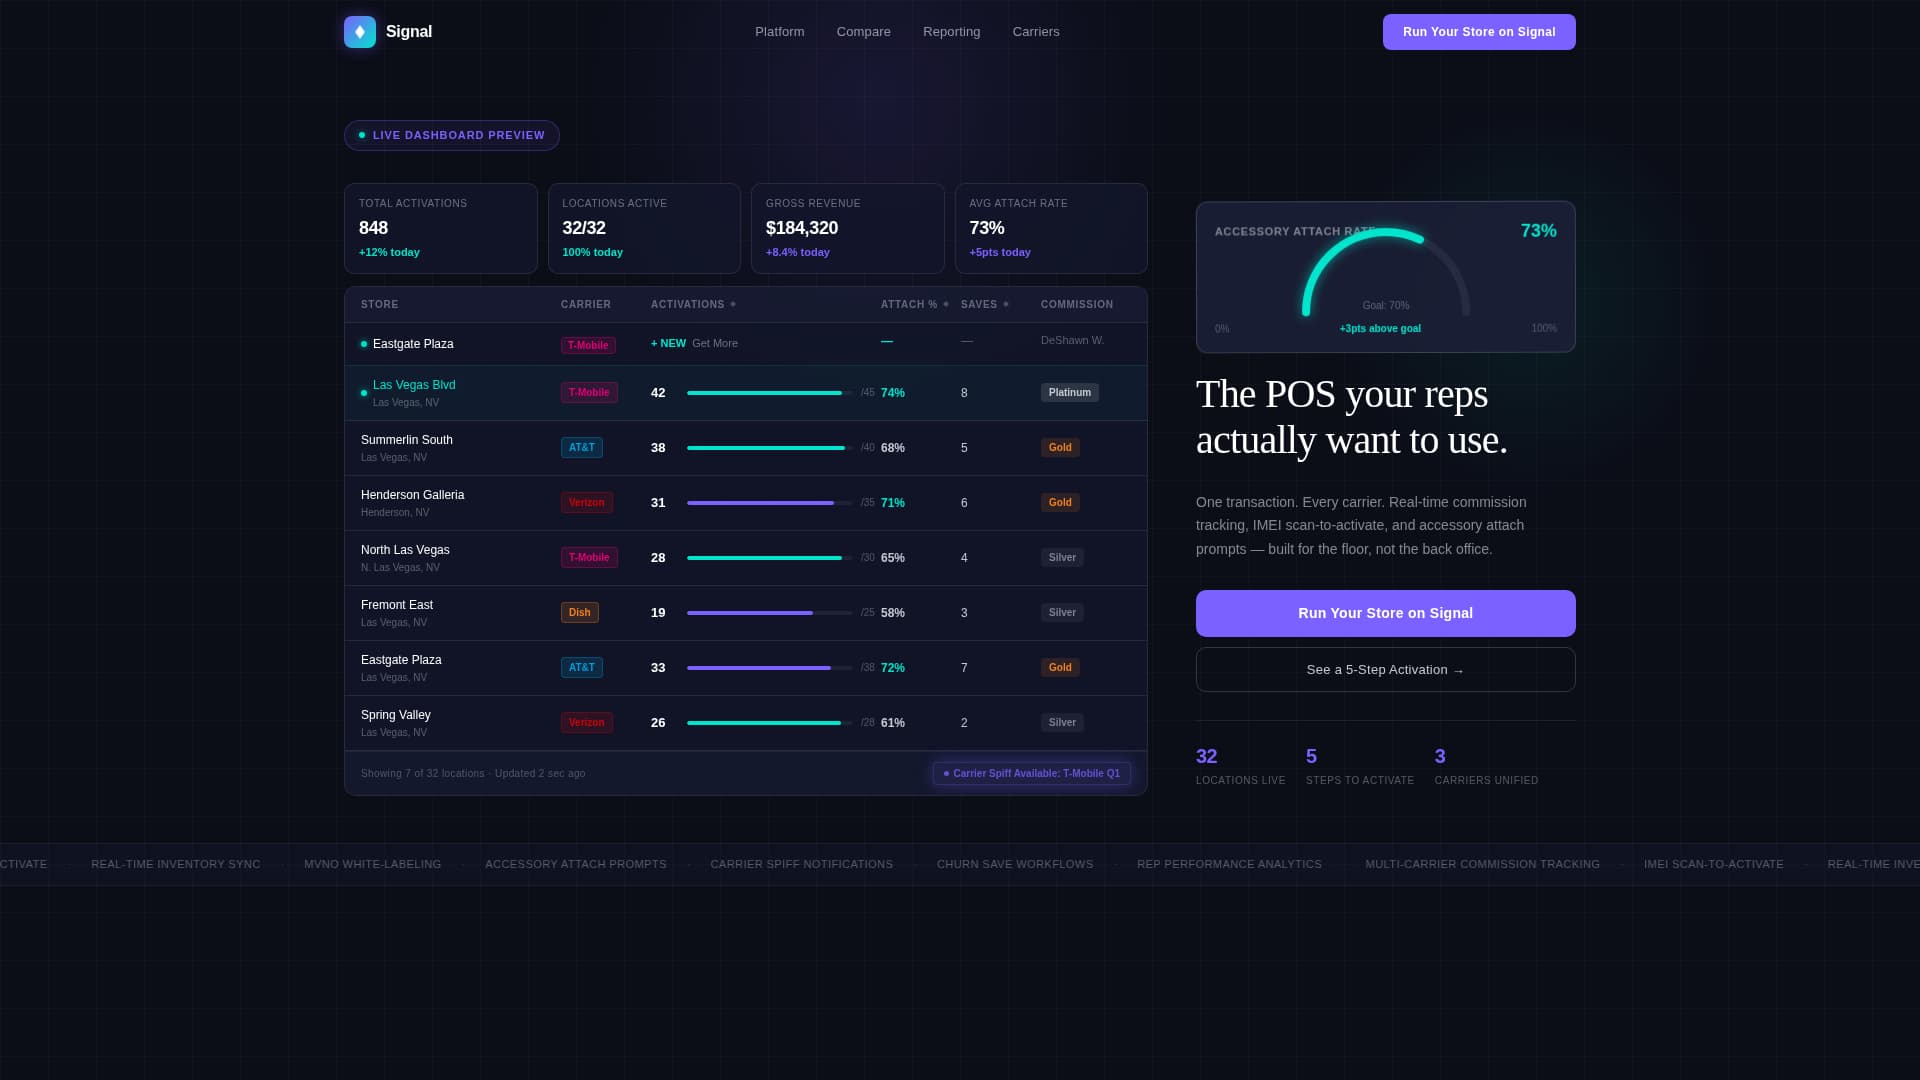Click the North Las Vegas store name

405,550
